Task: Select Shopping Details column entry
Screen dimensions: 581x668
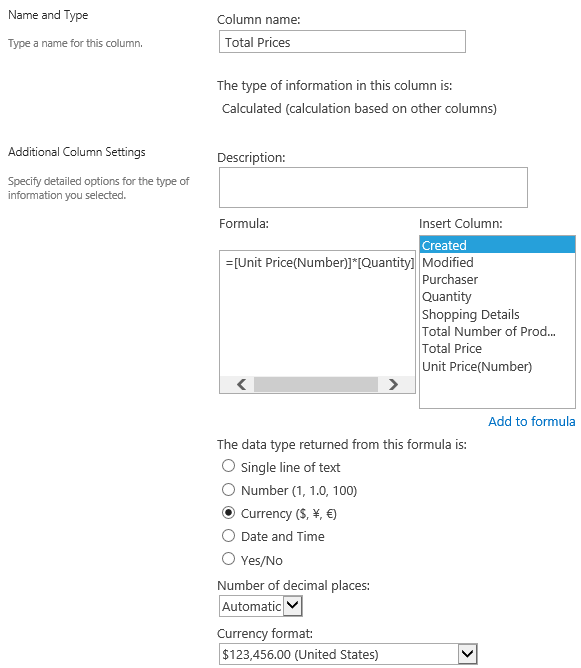Action: coord(497,314)
